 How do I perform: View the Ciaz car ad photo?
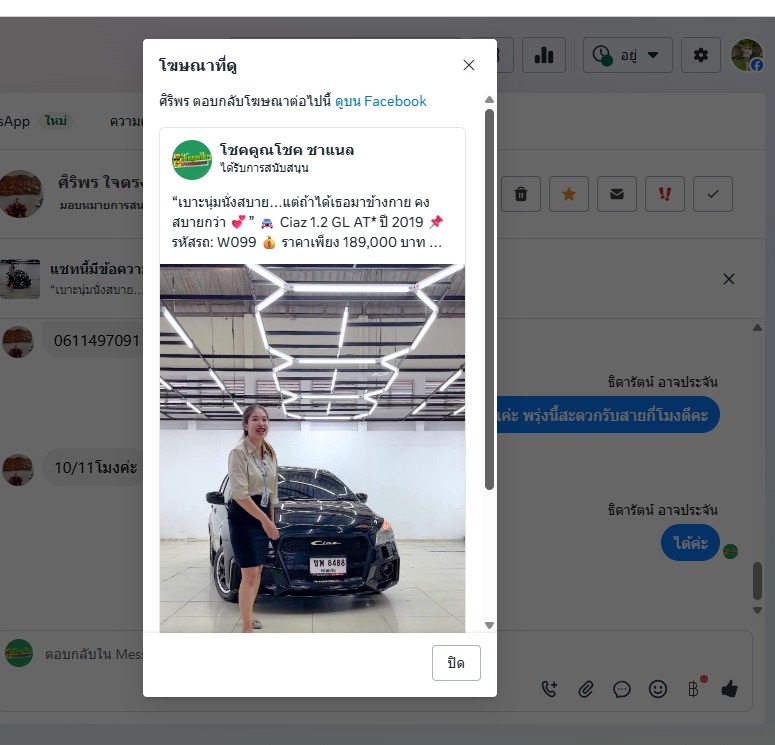click(312, 448)
